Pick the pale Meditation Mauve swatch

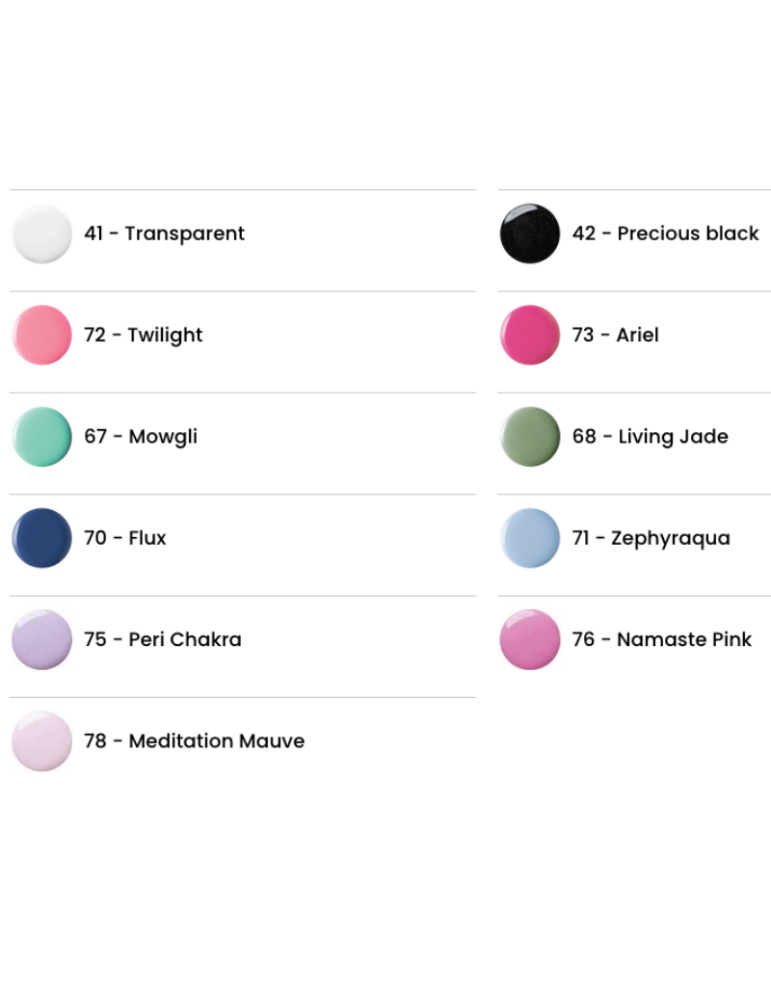pos(42,740)
